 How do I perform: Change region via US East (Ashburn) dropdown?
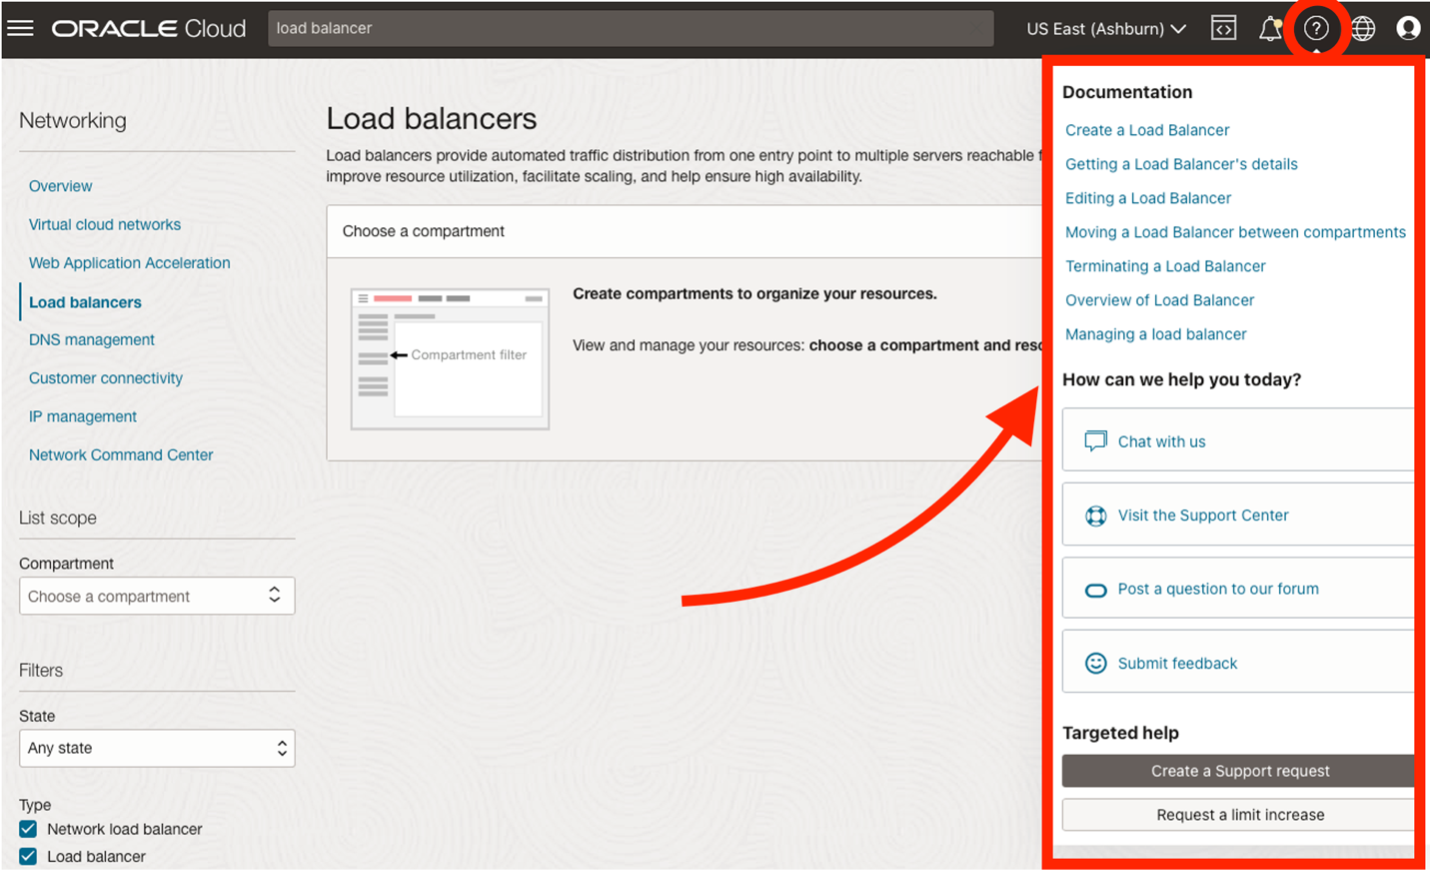pyautogui.click(x=1103, y=28)
